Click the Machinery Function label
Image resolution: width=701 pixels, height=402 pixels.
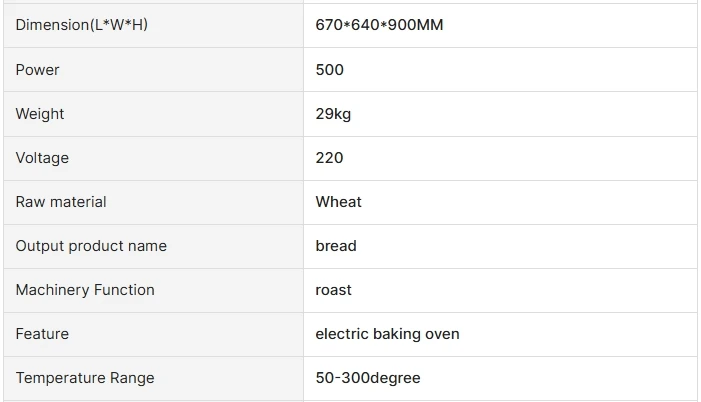[x=85, y=290]
